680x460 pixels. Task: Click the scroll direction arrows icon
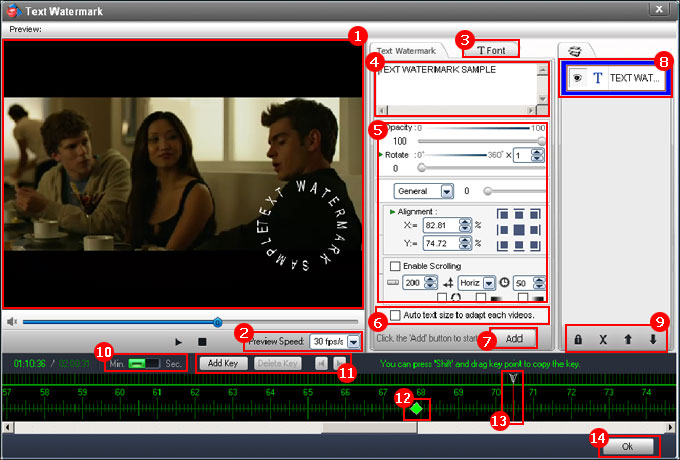coord(448,284)
